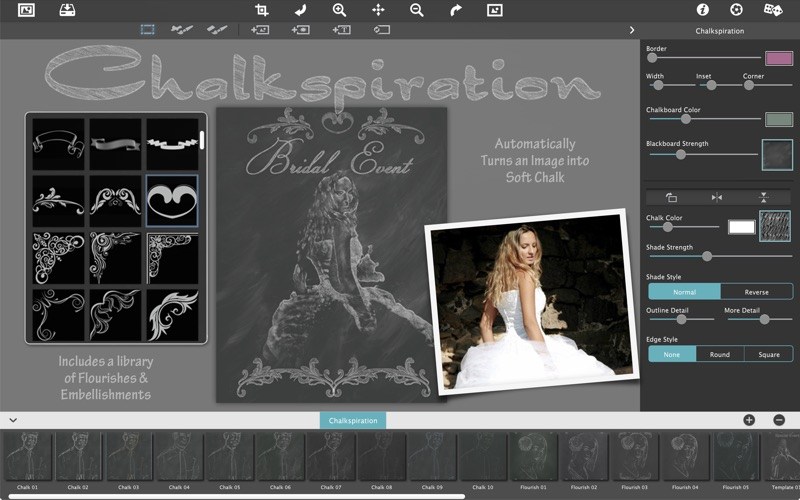Click the flip horizontal icon
Screen dimensions: 800x500
point(717,197)
